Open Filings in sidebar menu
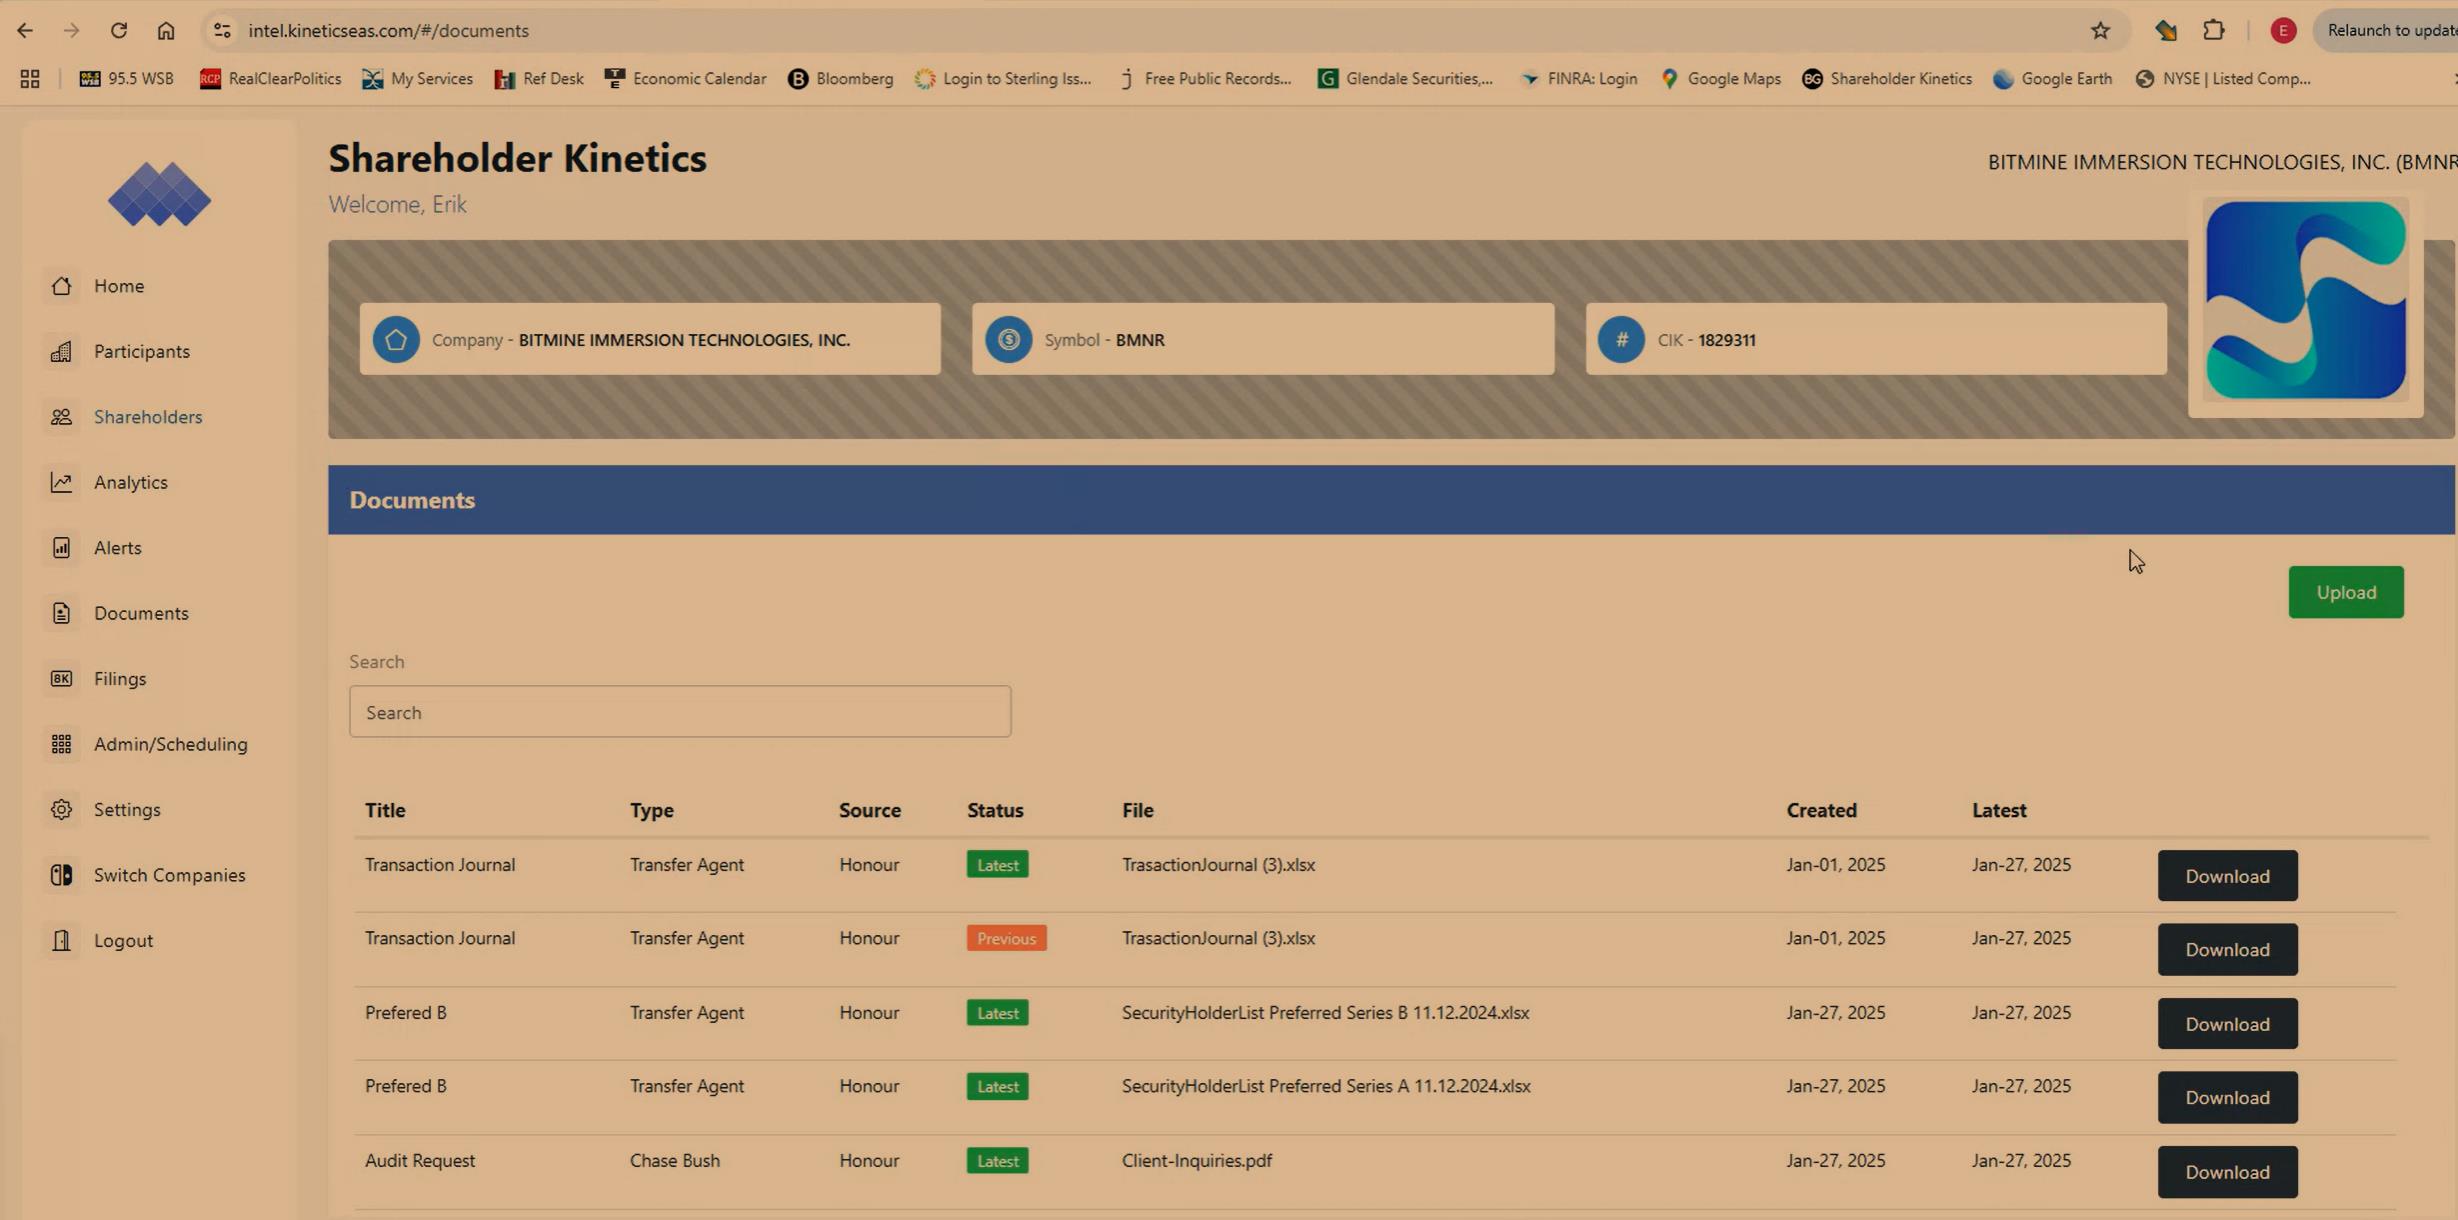Viewport: 2458px width, 1220px height. (120, 679)
